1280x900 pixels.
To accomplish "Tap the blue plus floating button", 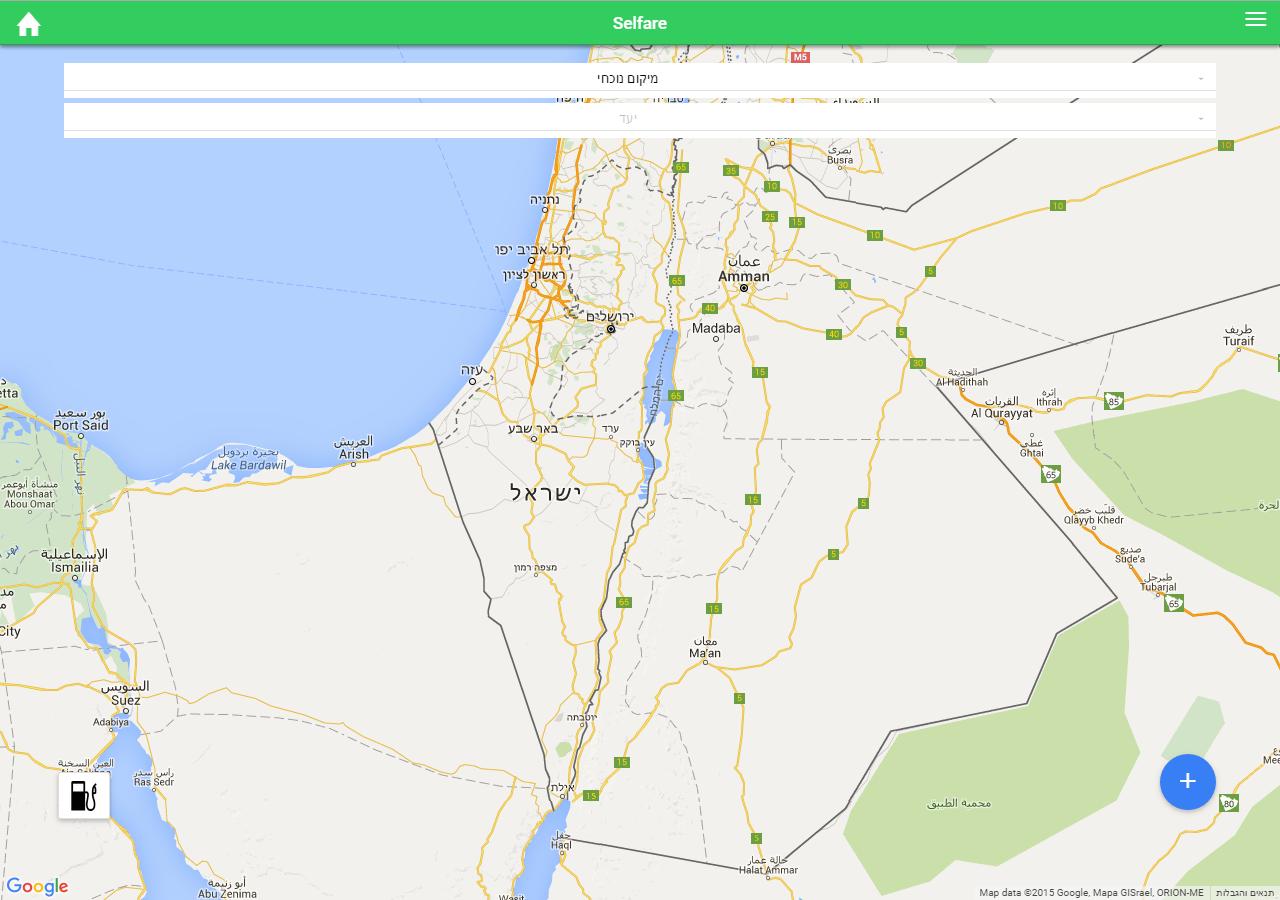I will [x=1188, y=782].
